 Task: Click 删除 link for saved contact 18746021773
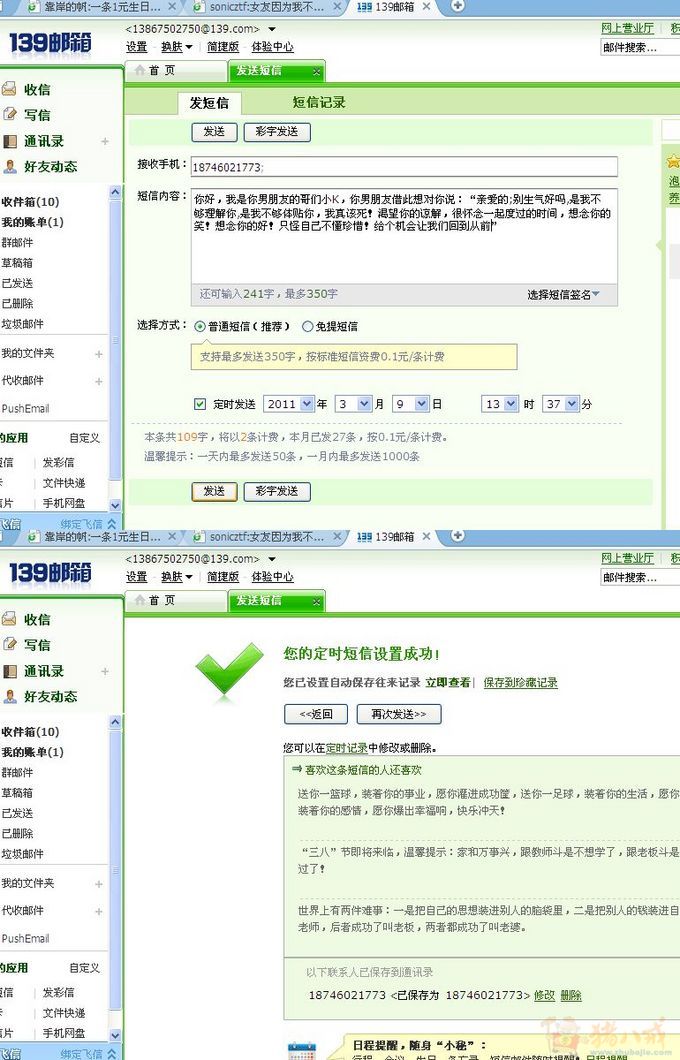[571, 995]
